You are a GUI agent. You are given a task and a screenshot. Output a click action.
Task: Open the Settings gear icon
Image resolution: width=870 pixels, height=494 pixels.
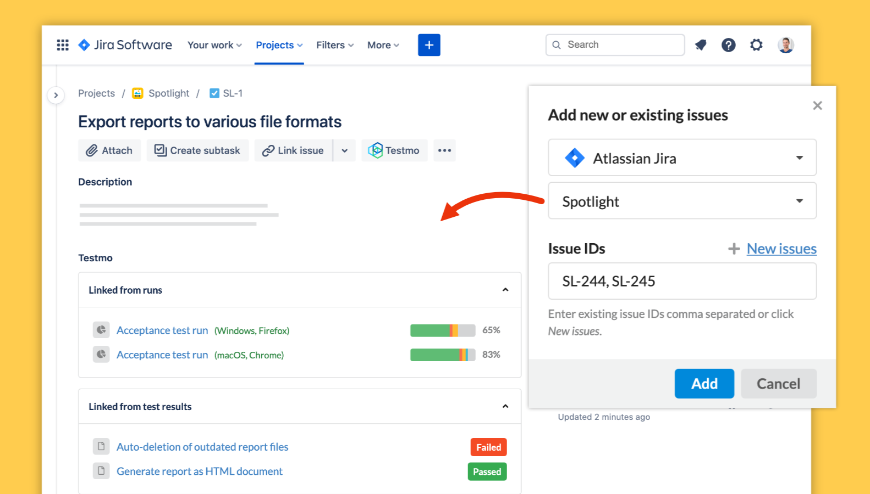(756, 45)
